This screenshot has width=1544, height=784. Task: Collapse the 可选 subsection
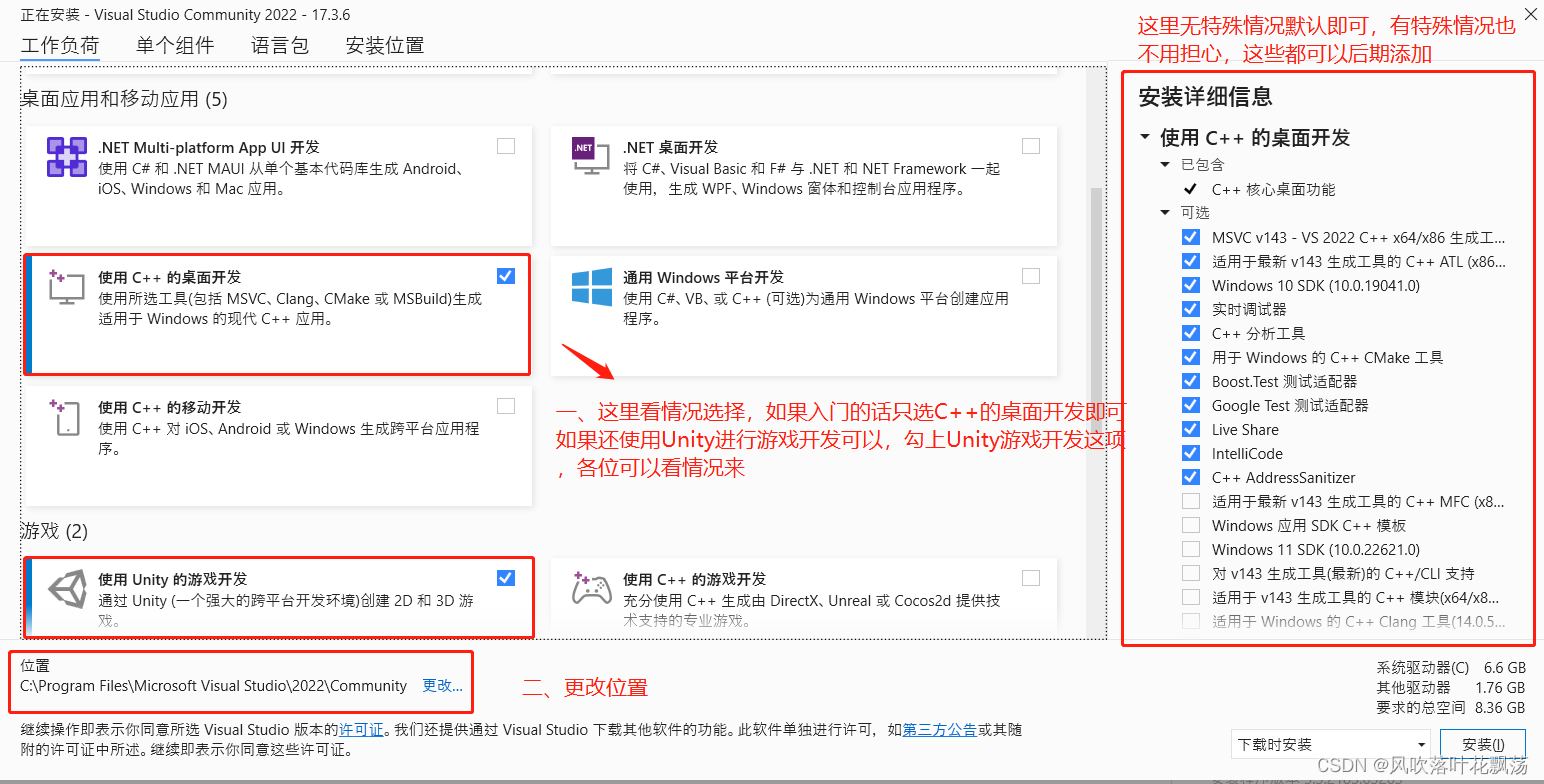click(x=1165, y=212)
